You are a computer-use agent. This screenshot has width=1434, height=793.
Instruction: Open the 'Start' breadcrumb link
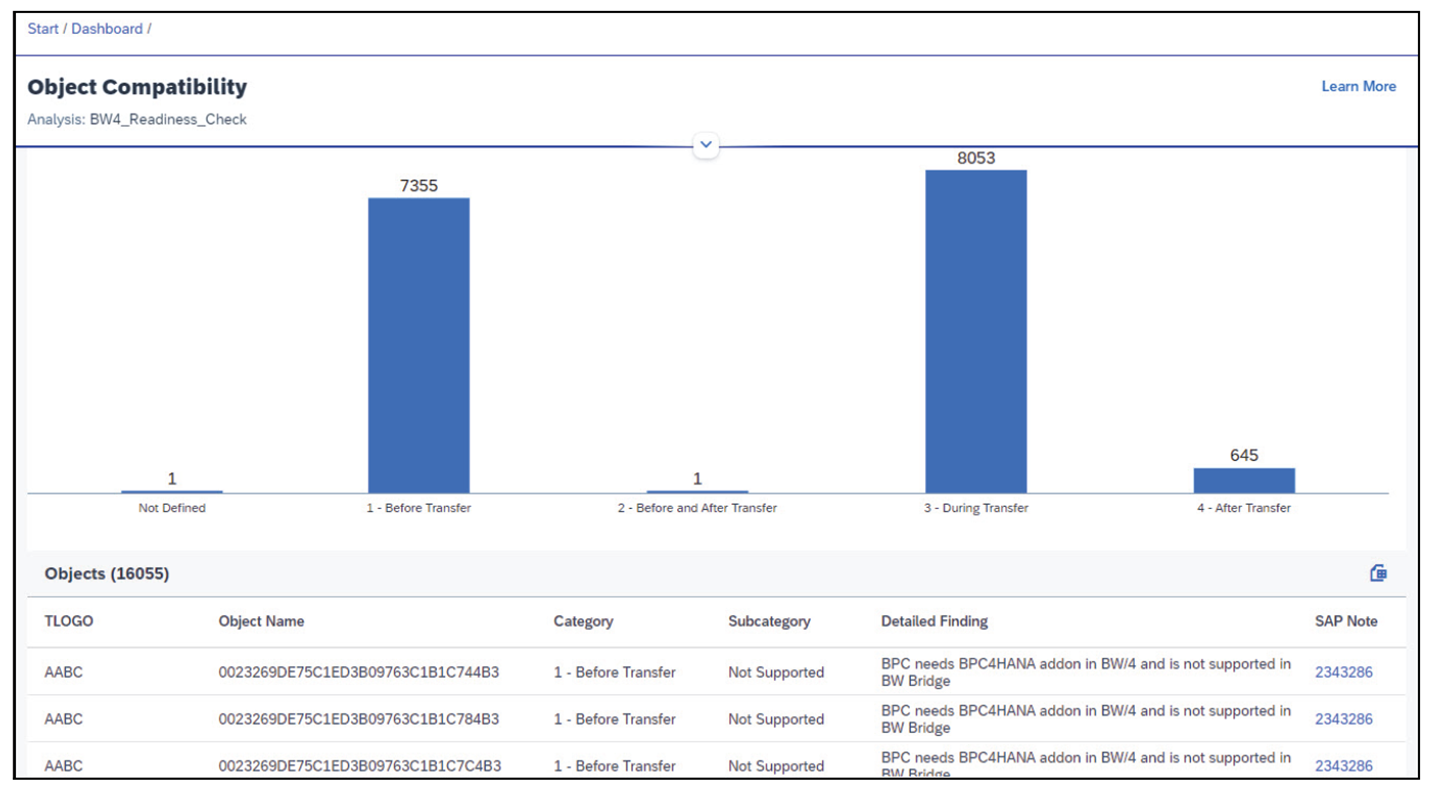pos(44,29)
